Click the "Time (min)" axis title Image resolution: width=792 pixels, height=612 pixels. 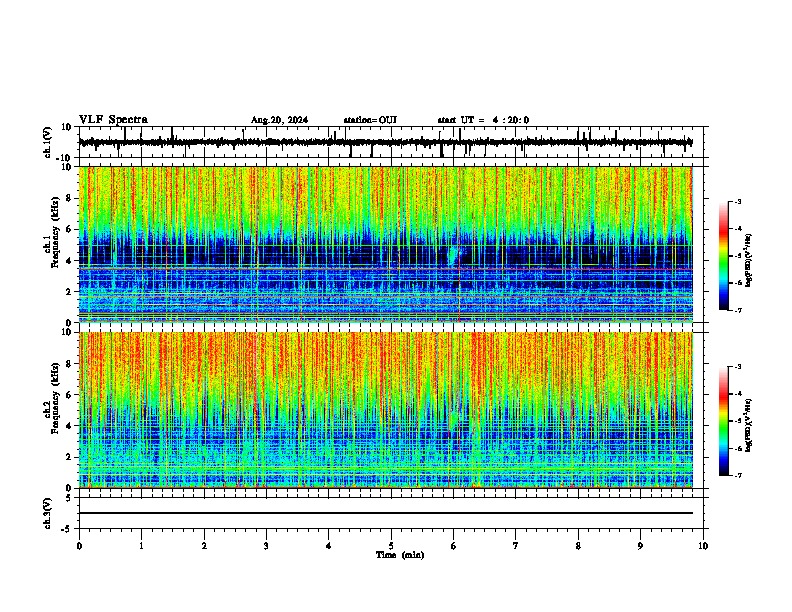coord(400,555)
